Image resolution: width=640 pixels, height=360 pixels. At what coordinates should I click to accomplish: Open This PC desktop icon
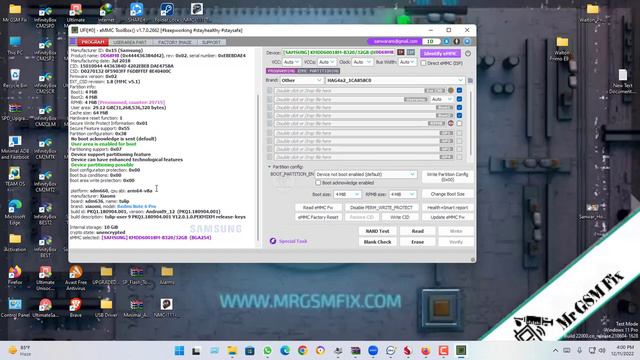coord(15,46)
